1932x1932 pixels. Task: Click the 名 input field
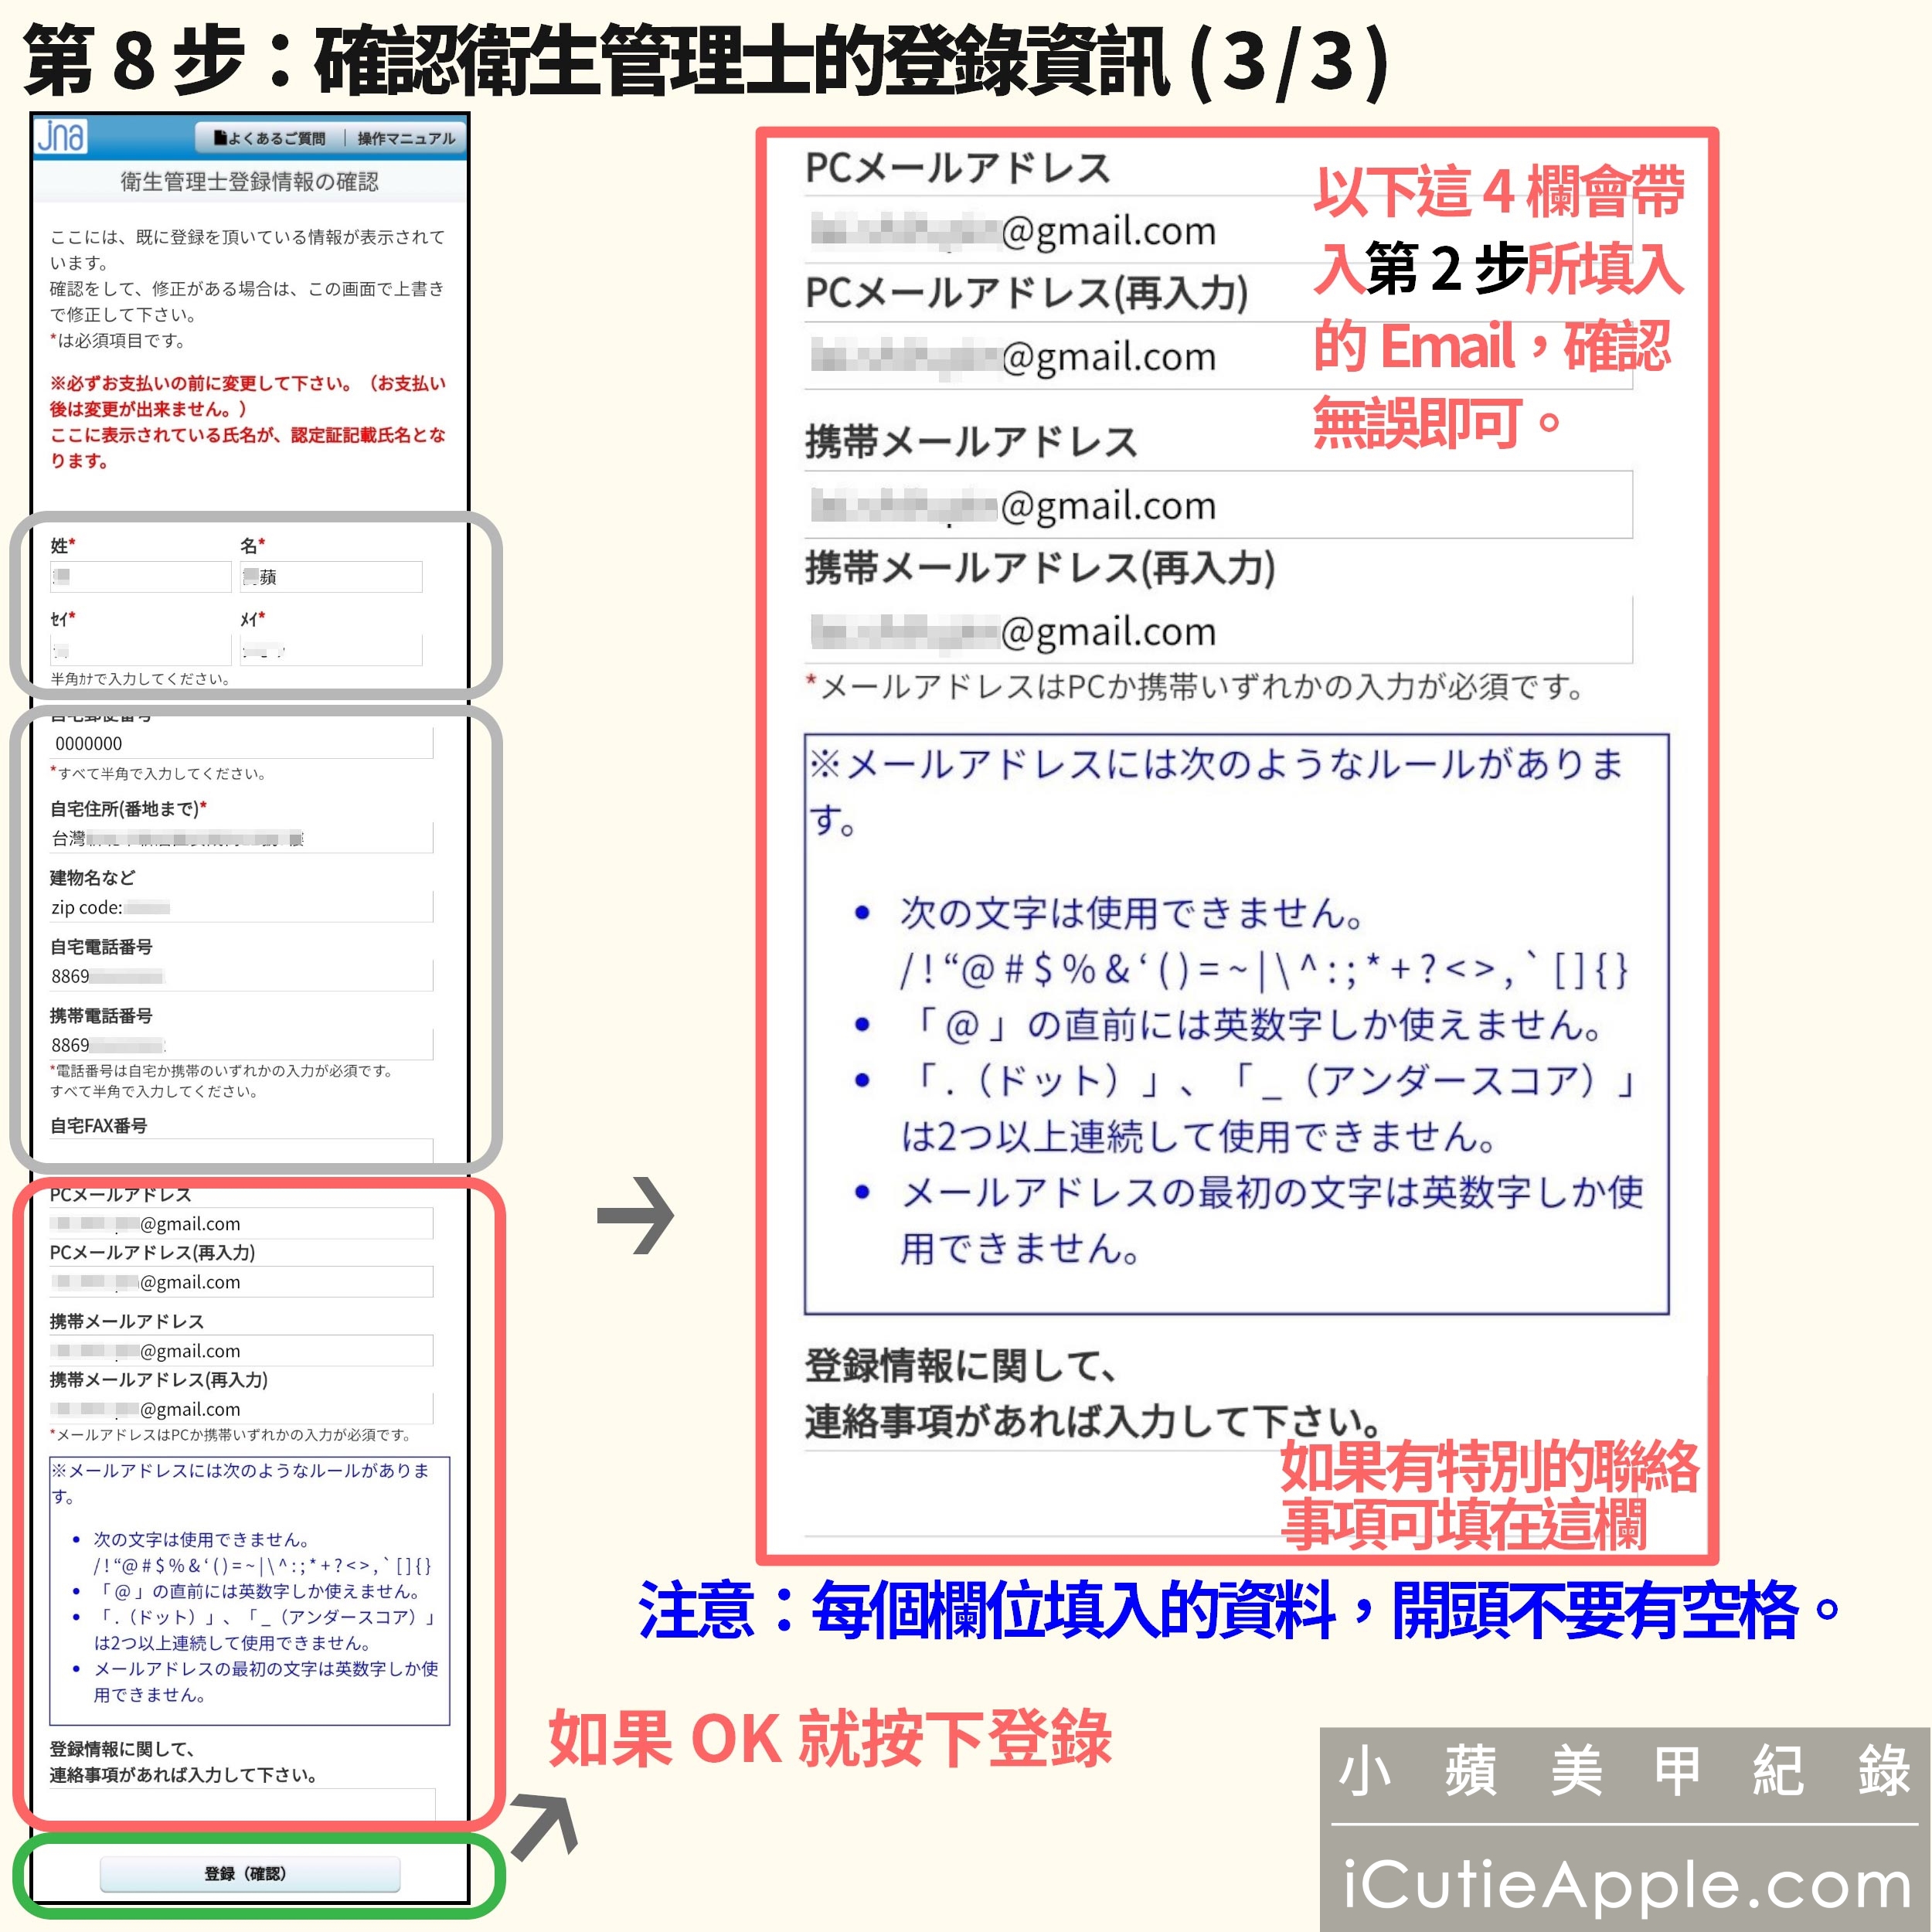pyautogui.click(x=331, y=577)
